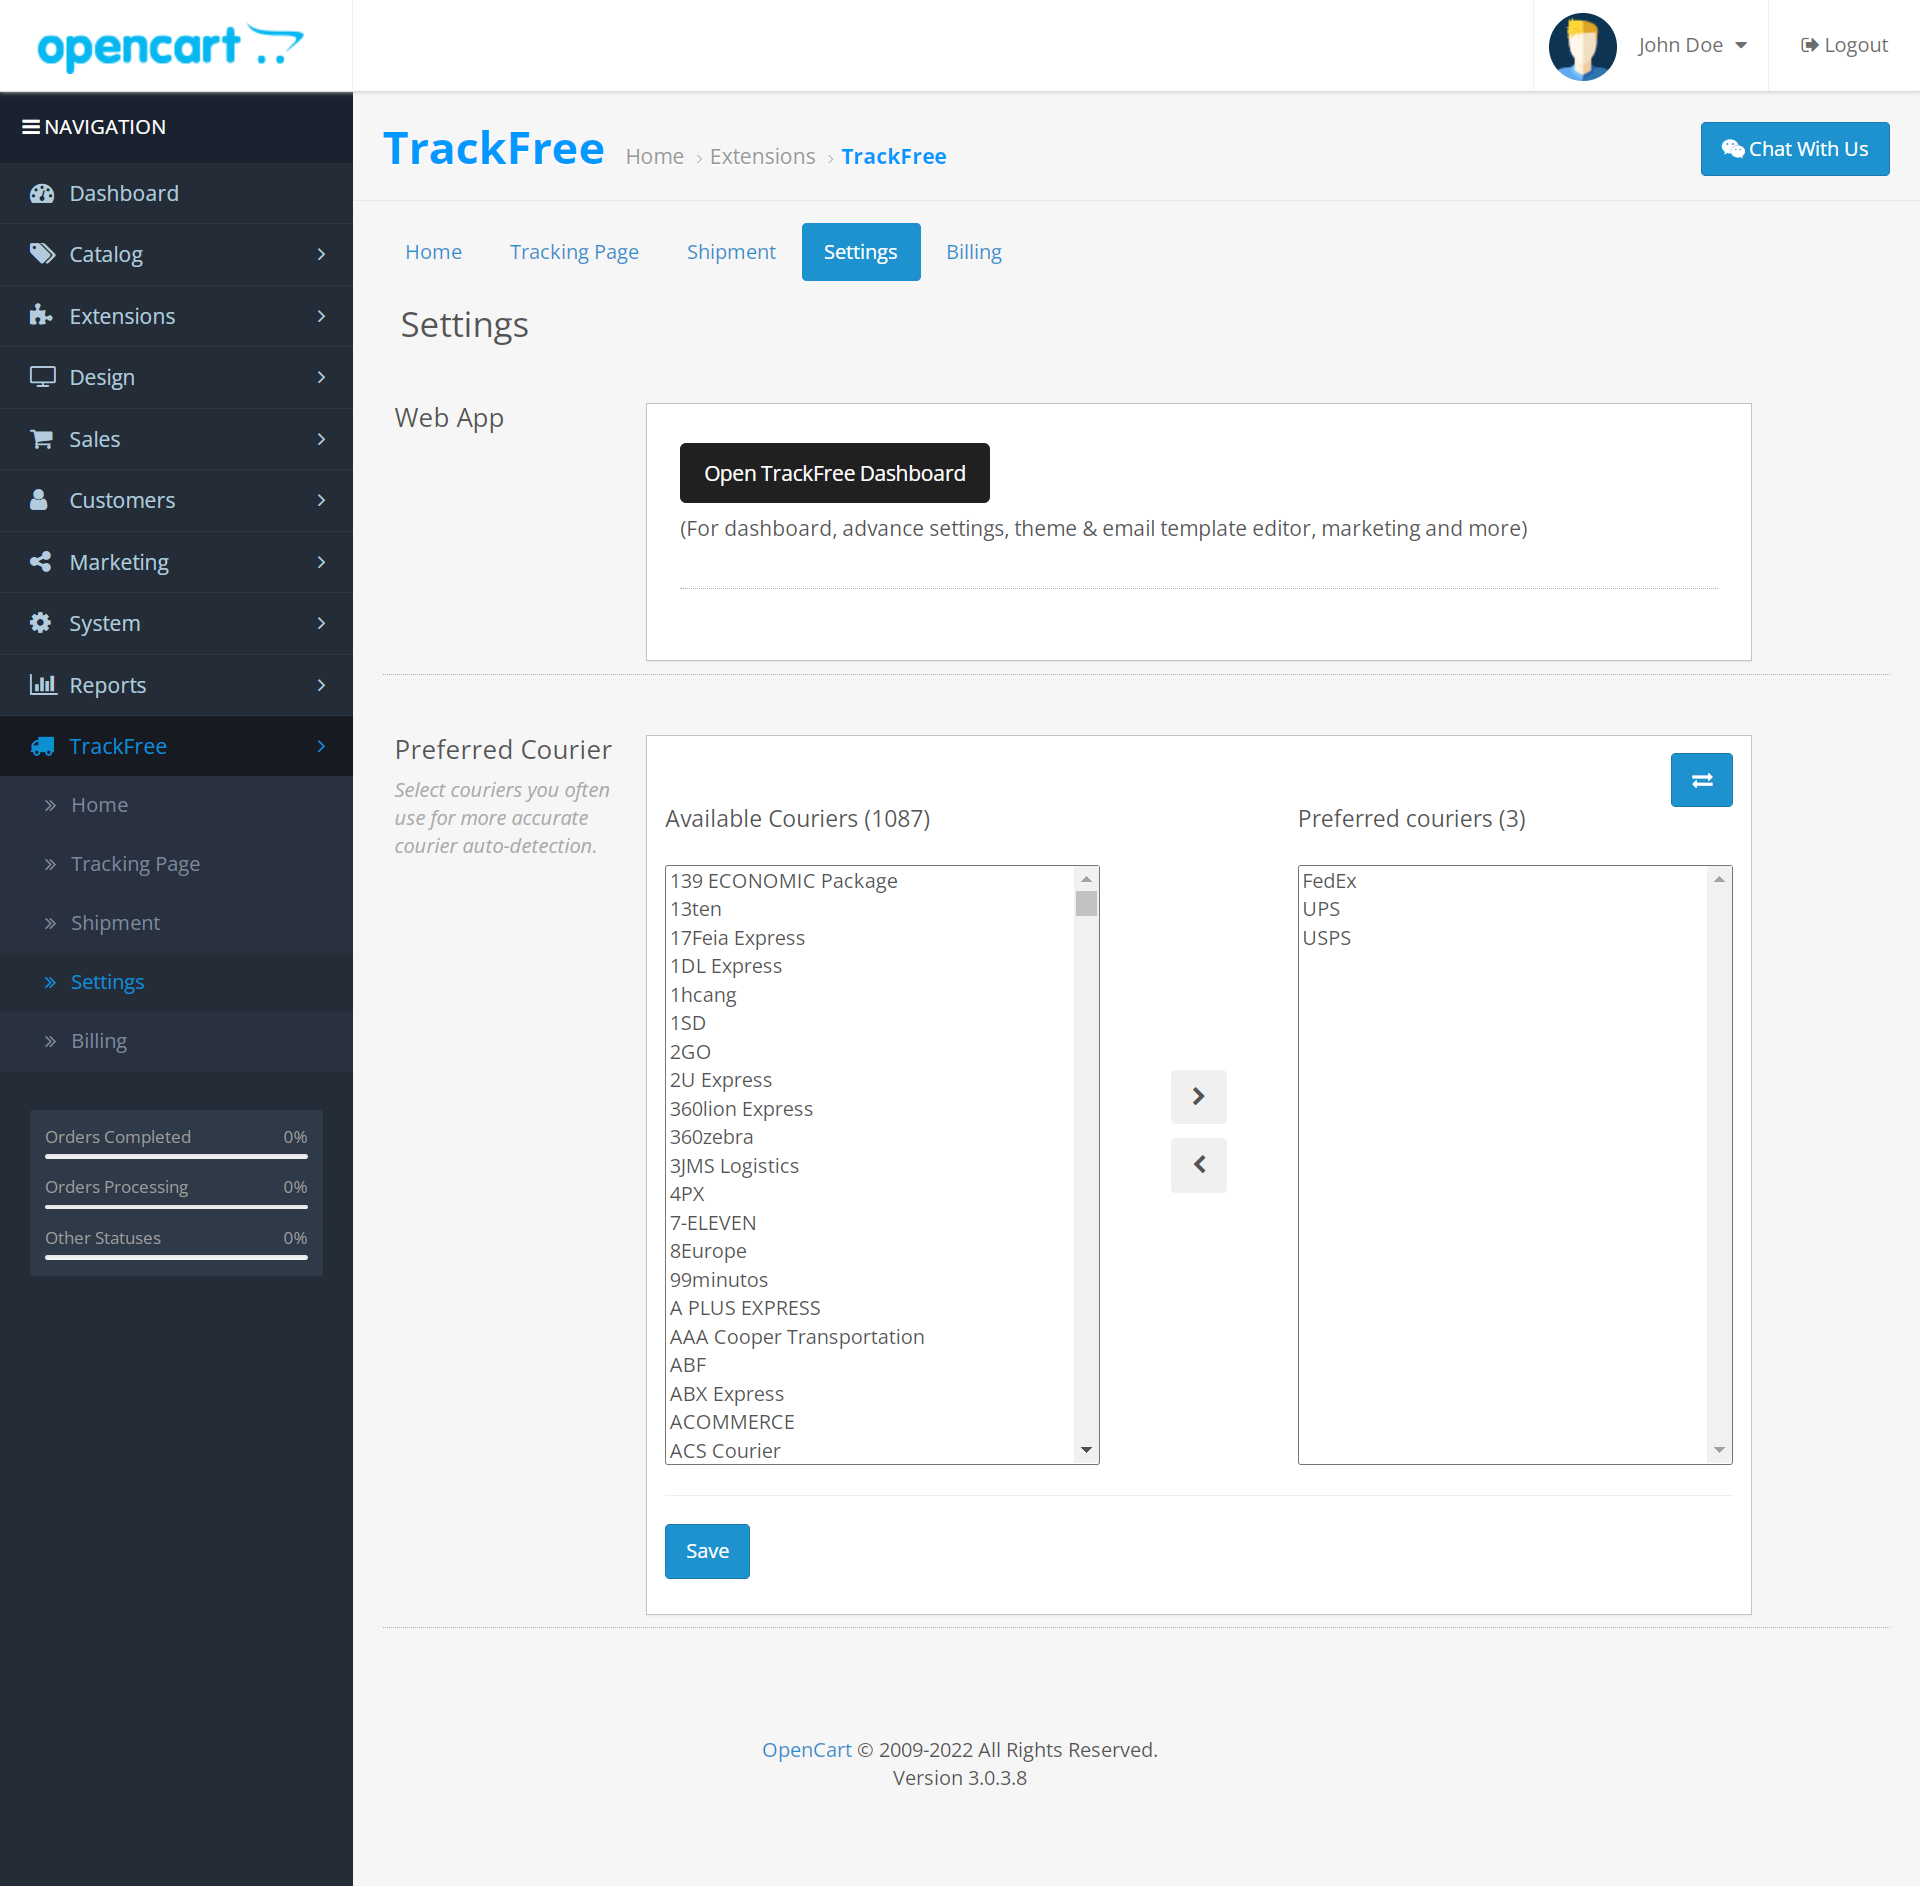Collapse the TrackFree menu chevron
The image size is (1920, 1887).
[x=321, y=746]
